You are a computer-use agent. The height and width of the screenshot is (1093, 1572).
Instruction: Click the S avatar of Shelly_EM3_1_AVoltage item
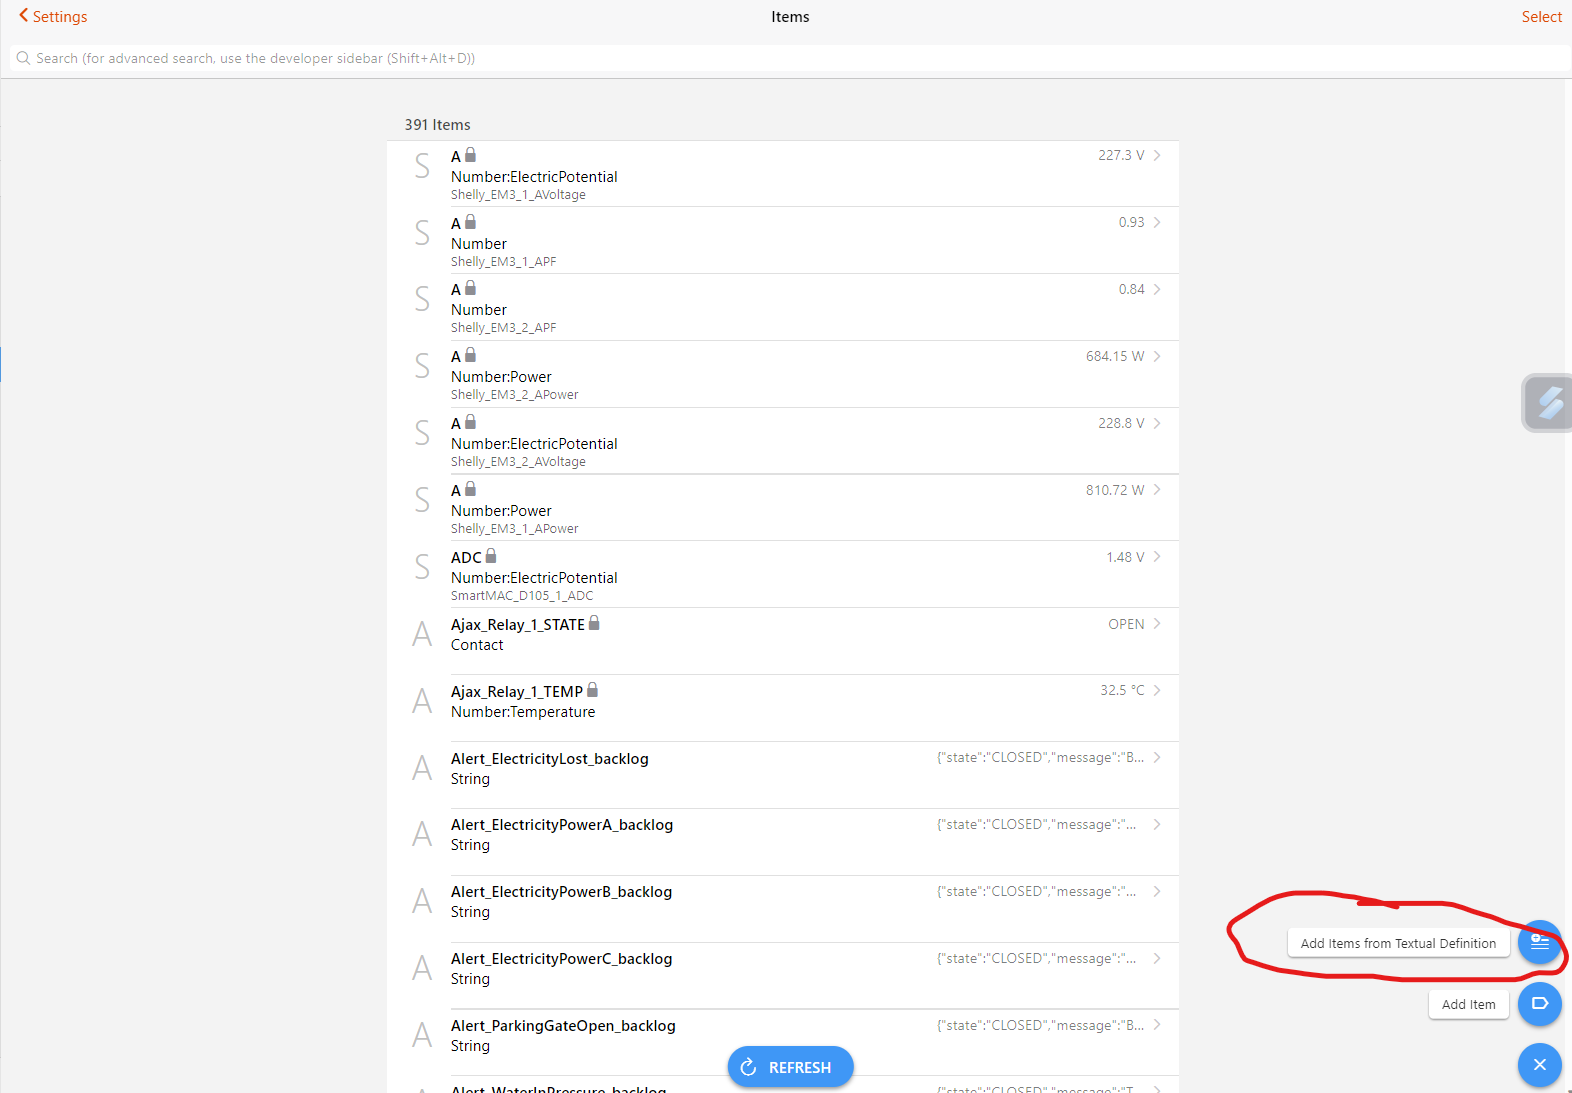pos(422,166)
